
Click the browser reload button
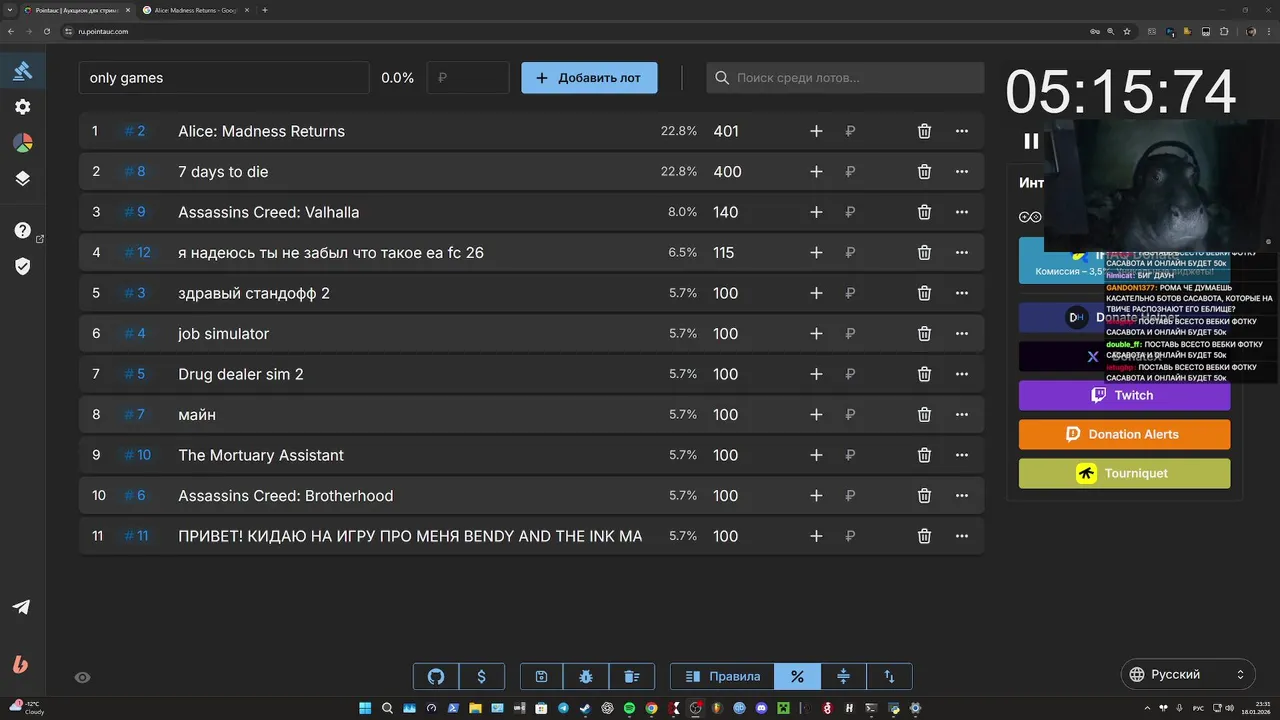point(47,31)
